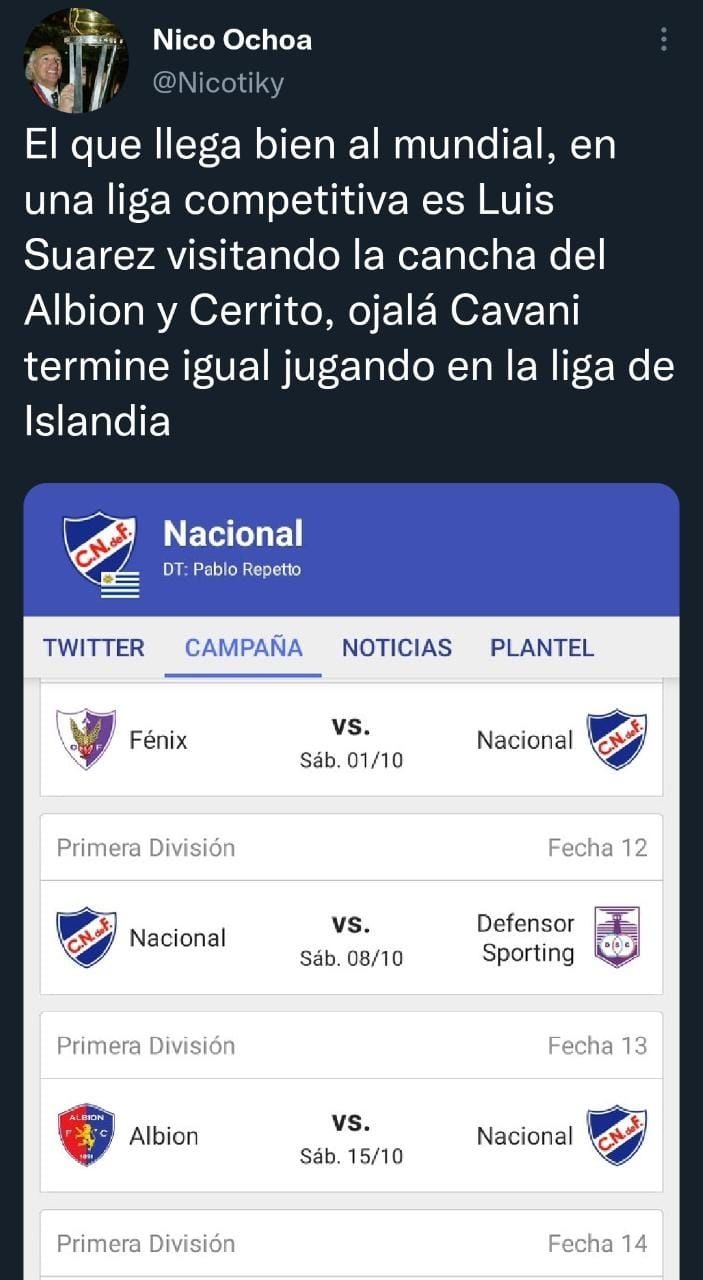Tap the Albion club crest
Image resolution: width=703 pixels, height=1280 pixels.
point(85,1135)
